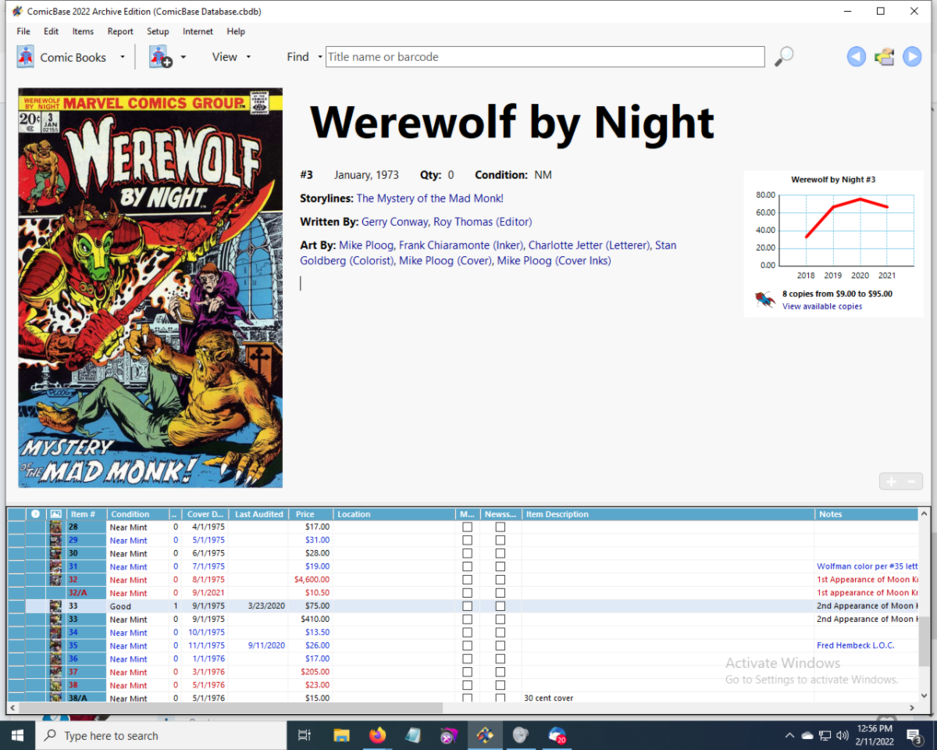
Task: Open the View dropdown
Action: point(231,57)
